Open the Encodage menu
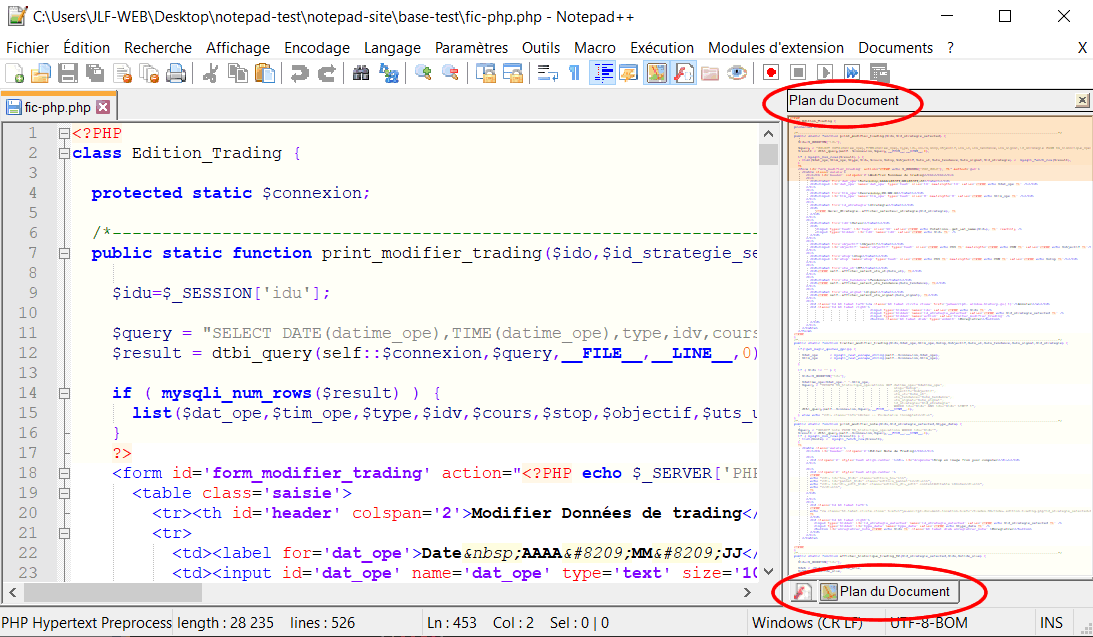The height and width of the screenshot is (637, 1093). (316, 48)
